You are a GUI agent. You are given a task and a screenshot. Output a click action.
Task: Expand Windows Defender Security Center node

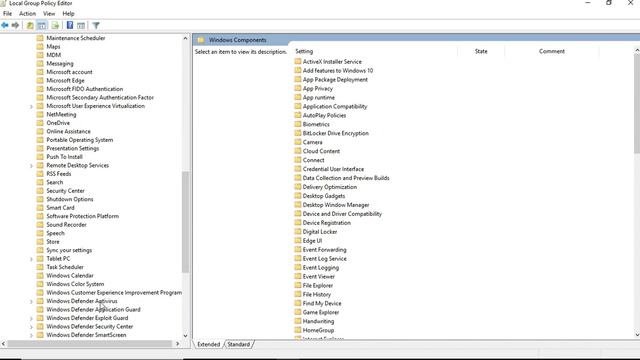point(31,327)
